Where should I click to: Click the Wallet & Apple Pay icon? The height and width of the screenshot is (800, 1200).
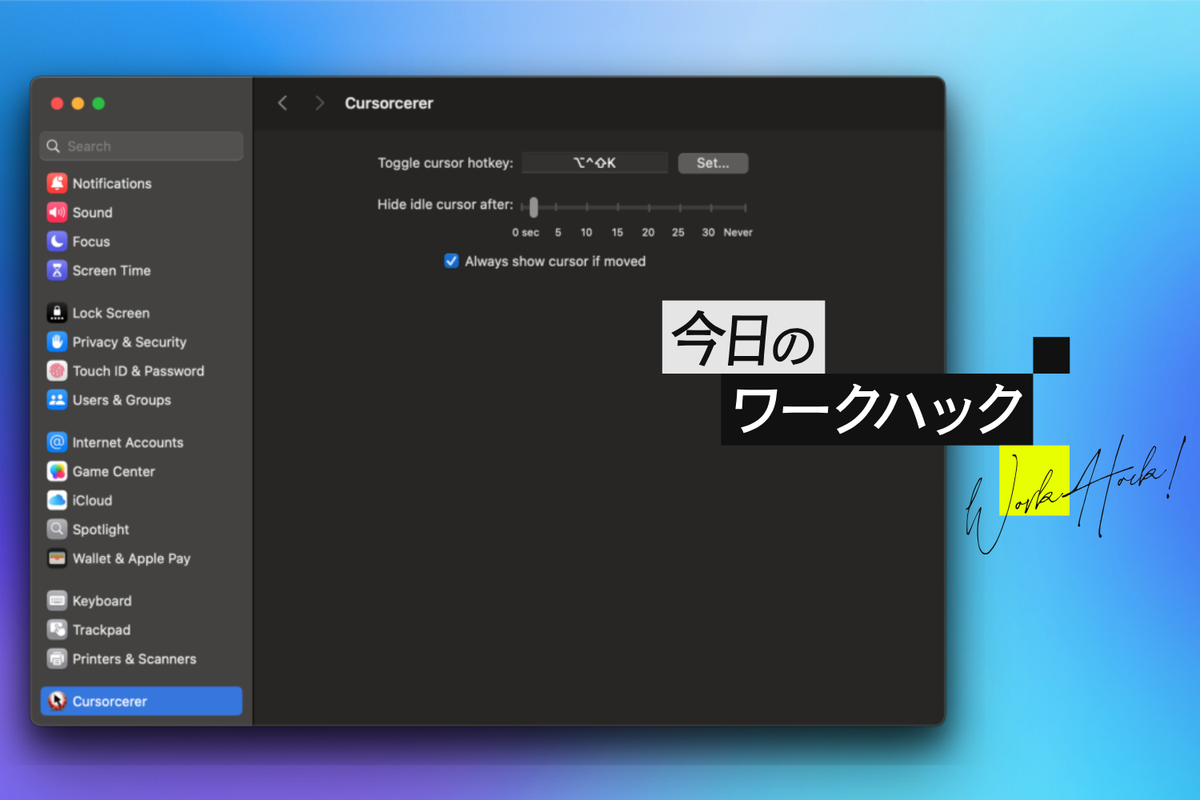point(57,559)
